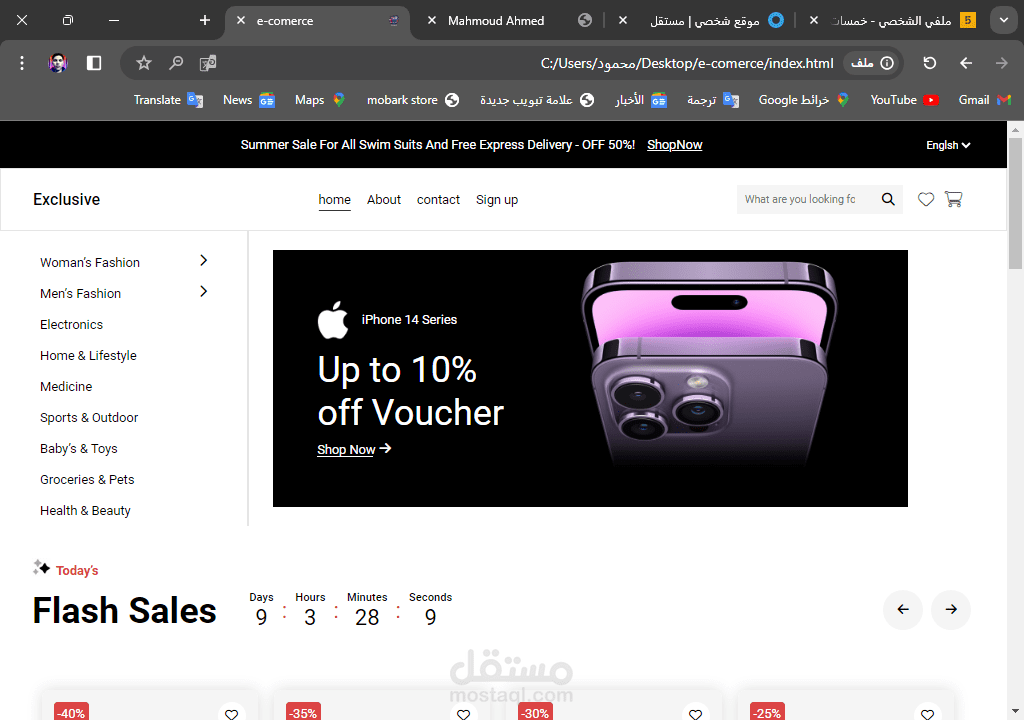Add the -25% product to wishlist
The height and width of the screenshot is (720, 1024).
click(x=927, y=713)
